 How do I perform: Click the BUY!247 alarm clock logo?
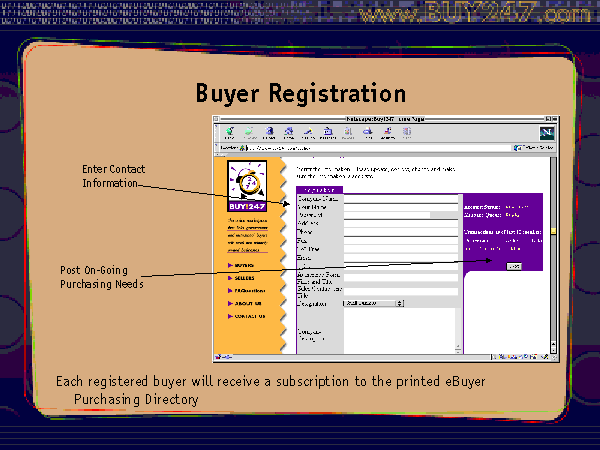pos(247,186)
